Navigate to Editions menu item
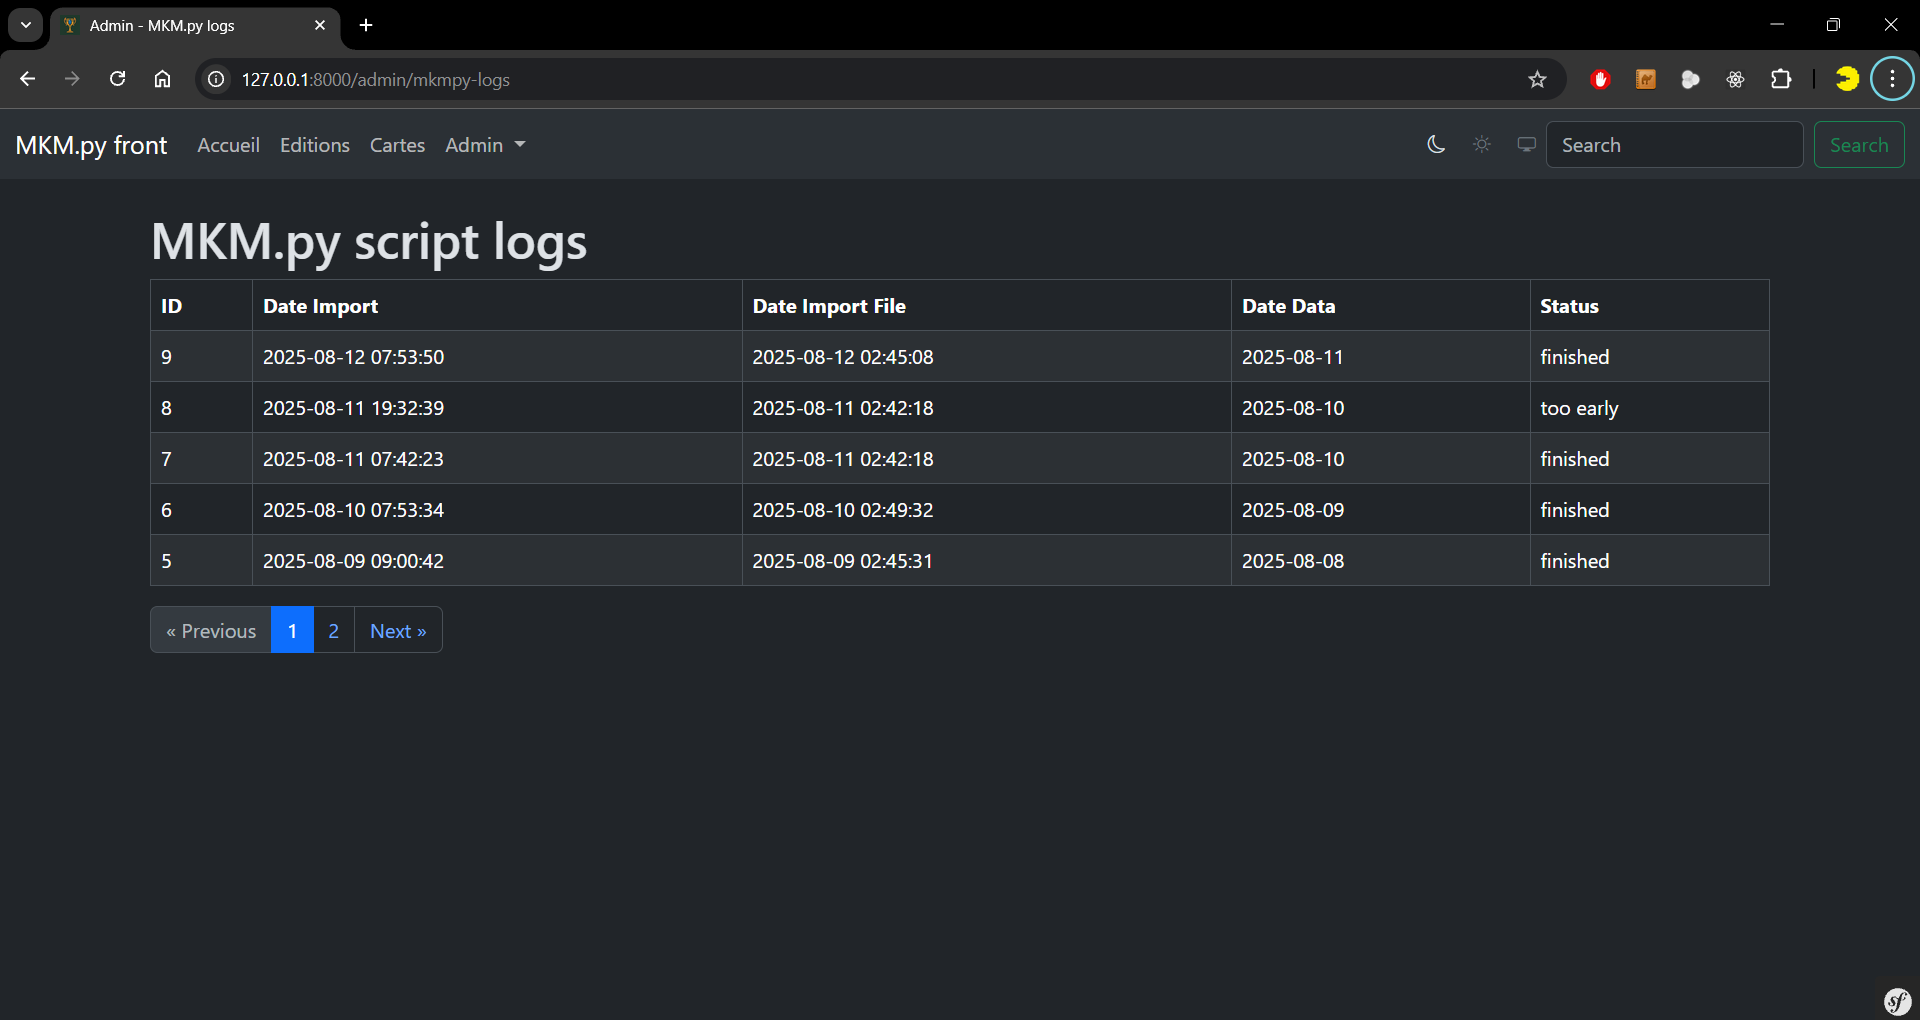The height and width of the screenshot is (1020, 1920). coord(315,145)
